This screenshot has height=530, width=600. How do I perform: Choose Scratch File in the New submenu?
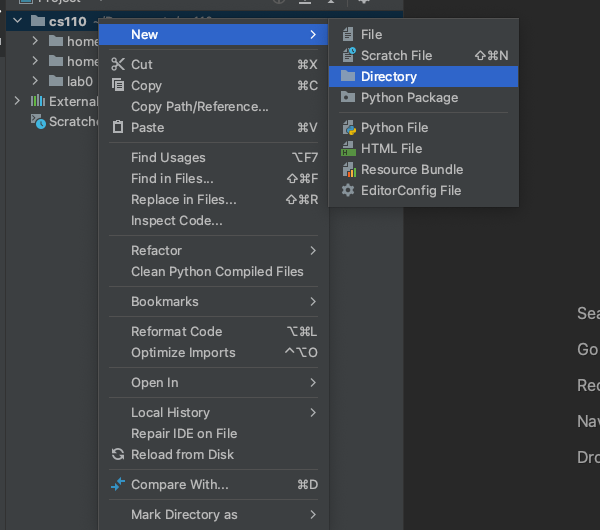(423, 55)
